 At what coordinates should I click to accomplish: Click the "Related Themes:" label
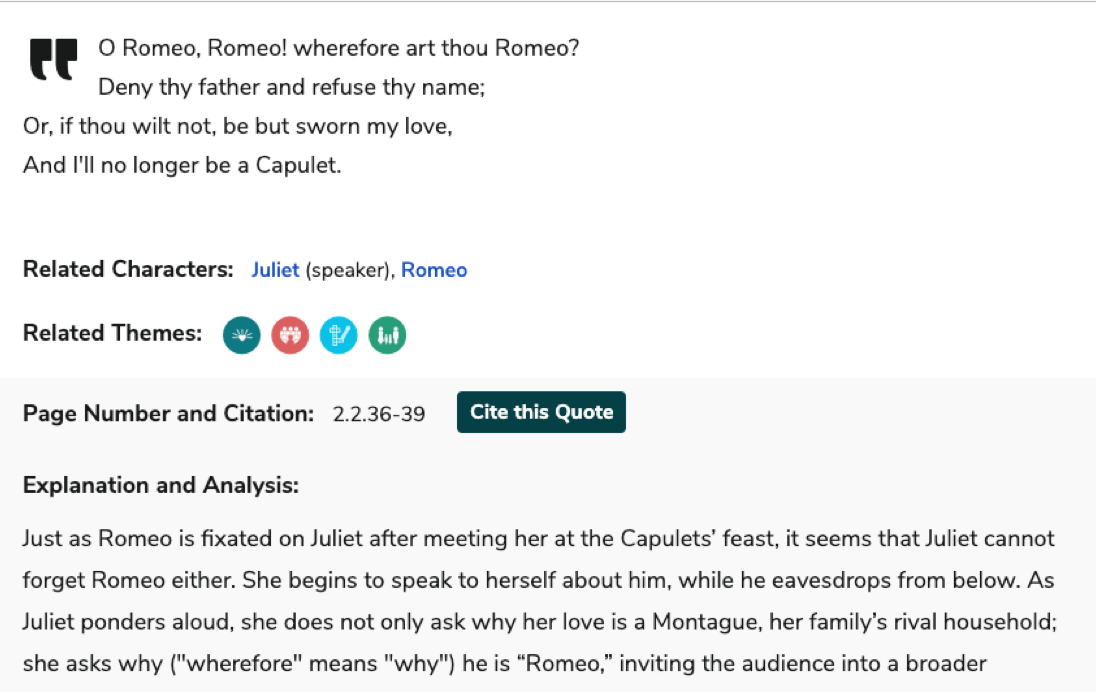112,334
